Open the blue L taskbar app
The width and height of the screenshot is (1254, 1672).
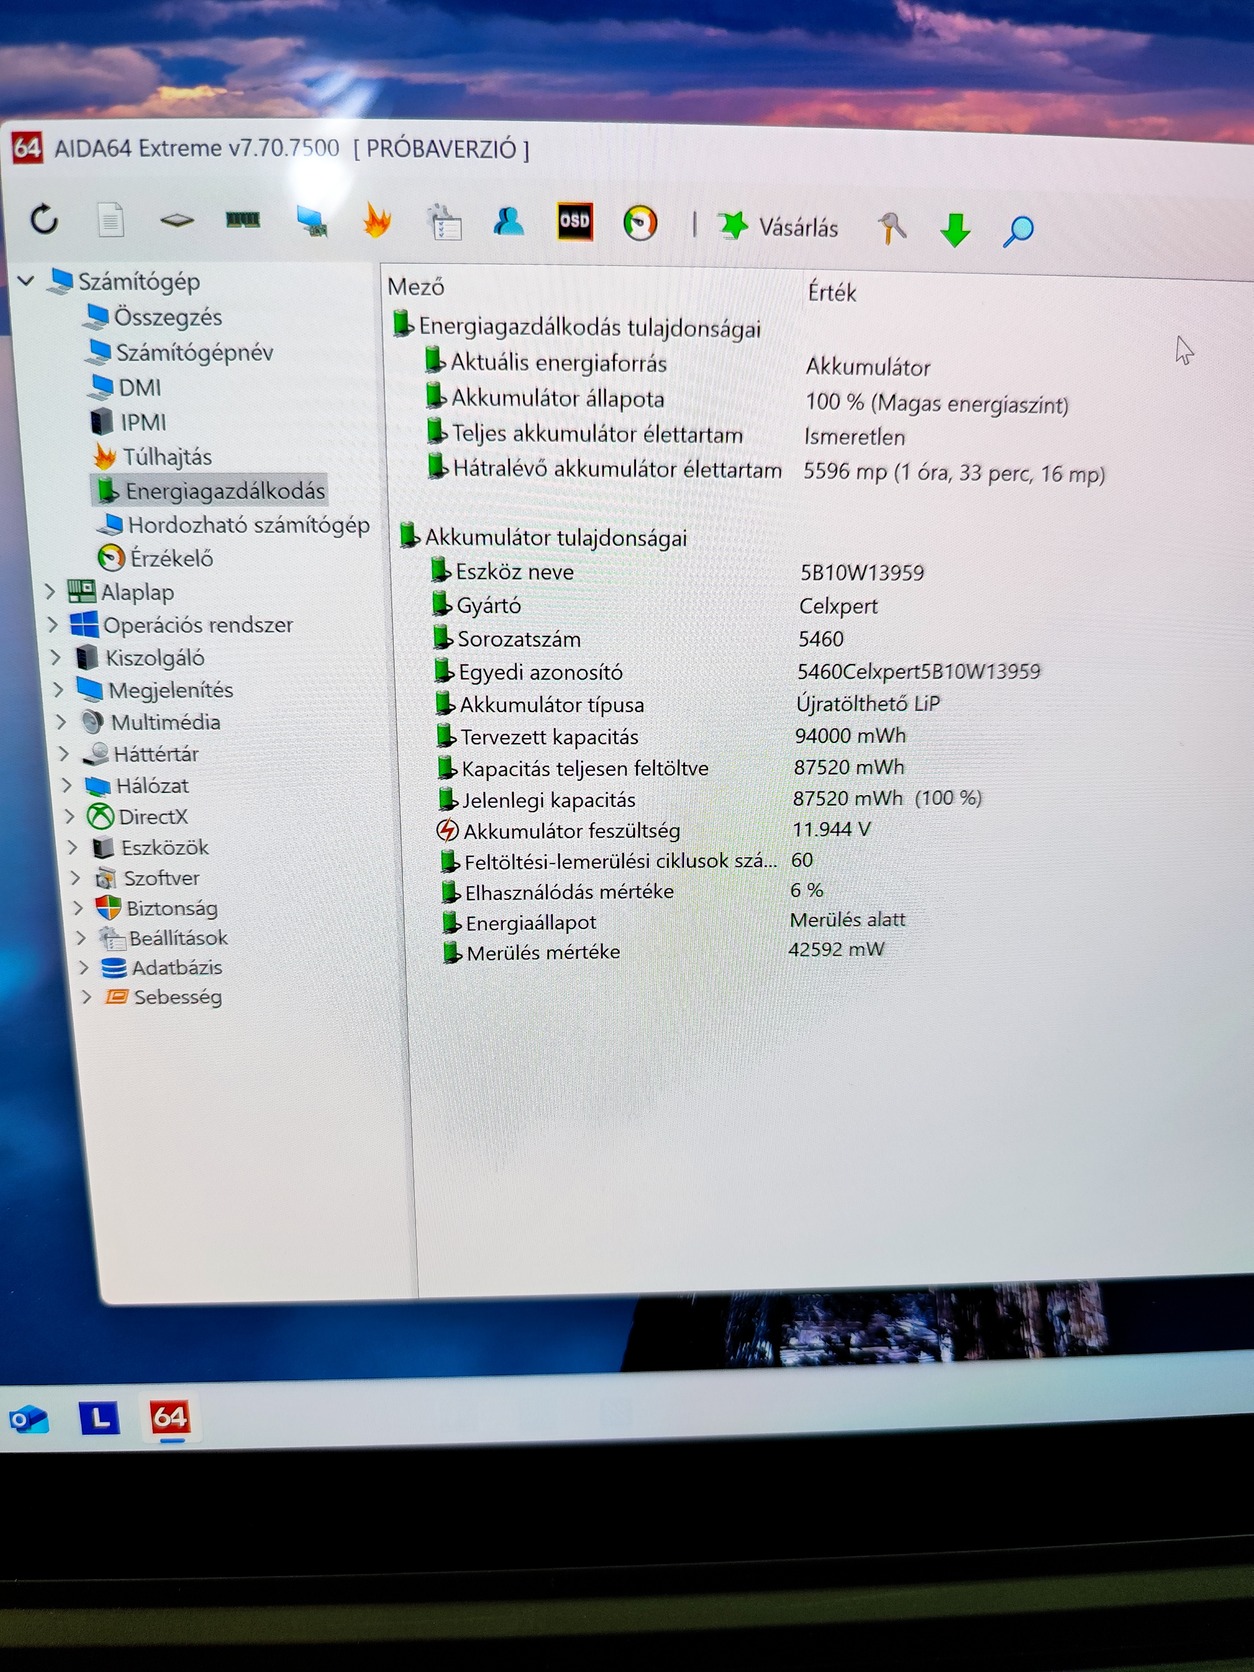[x=99, y=1418]
